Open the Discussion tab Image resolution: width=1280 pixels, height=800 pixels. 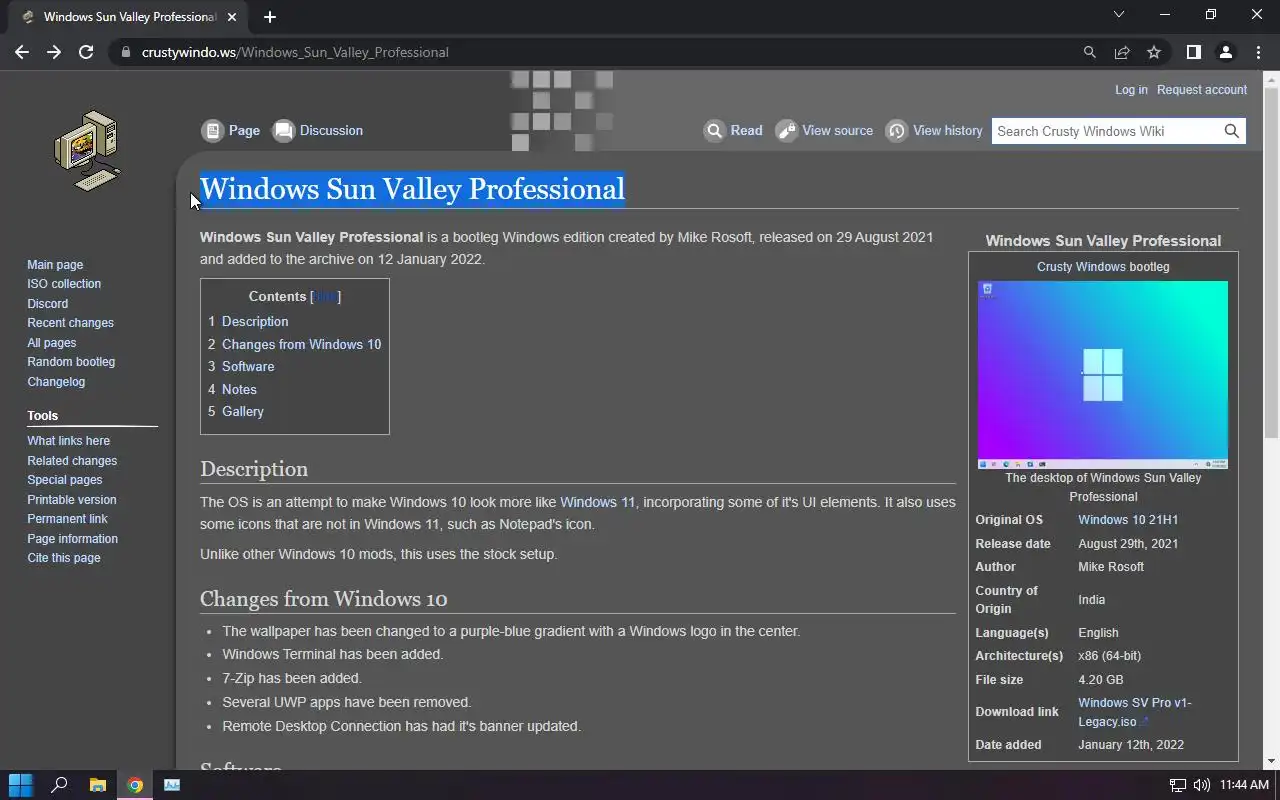[x=318, y=131]
